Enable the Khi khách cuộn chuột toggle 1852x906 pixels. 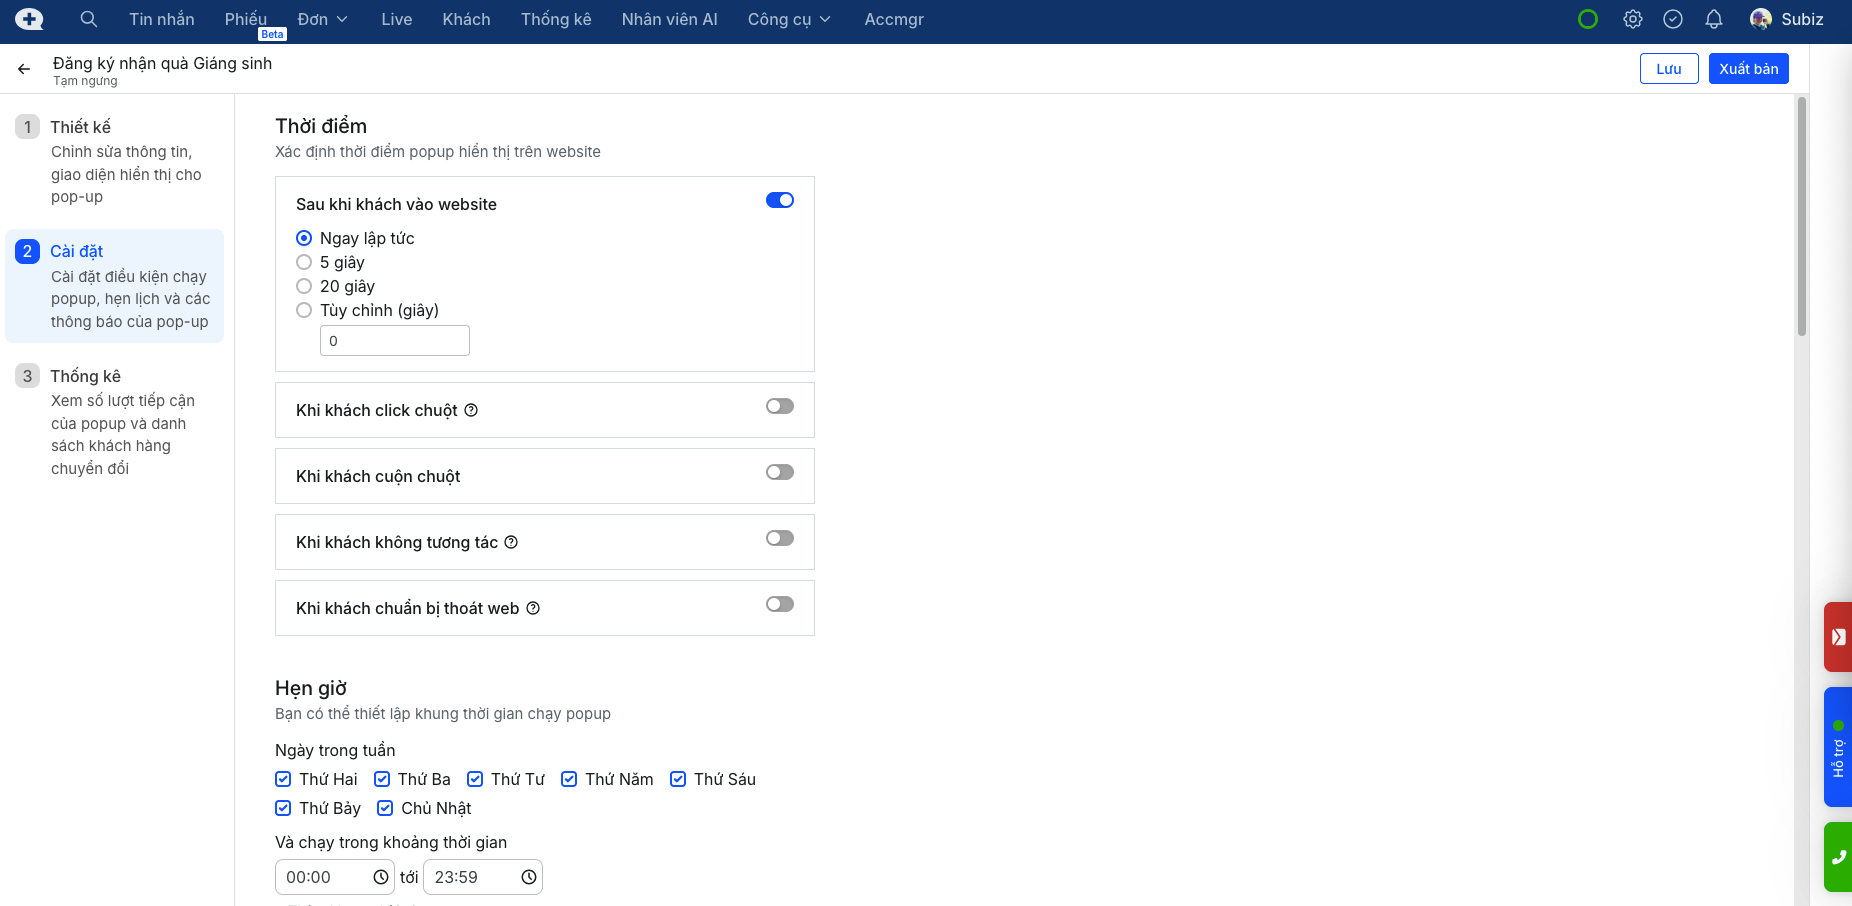(x=779, y=472)
